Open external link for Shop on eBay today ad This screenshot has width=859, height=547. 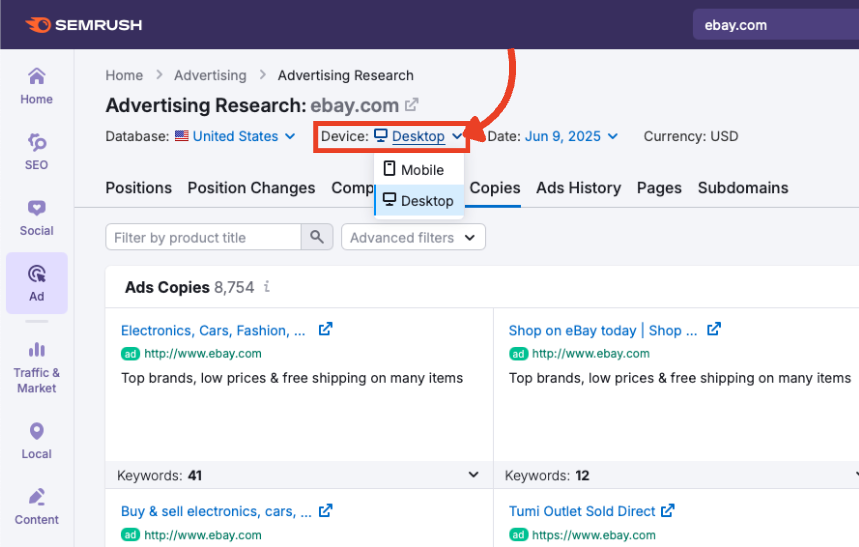(714, 329)
